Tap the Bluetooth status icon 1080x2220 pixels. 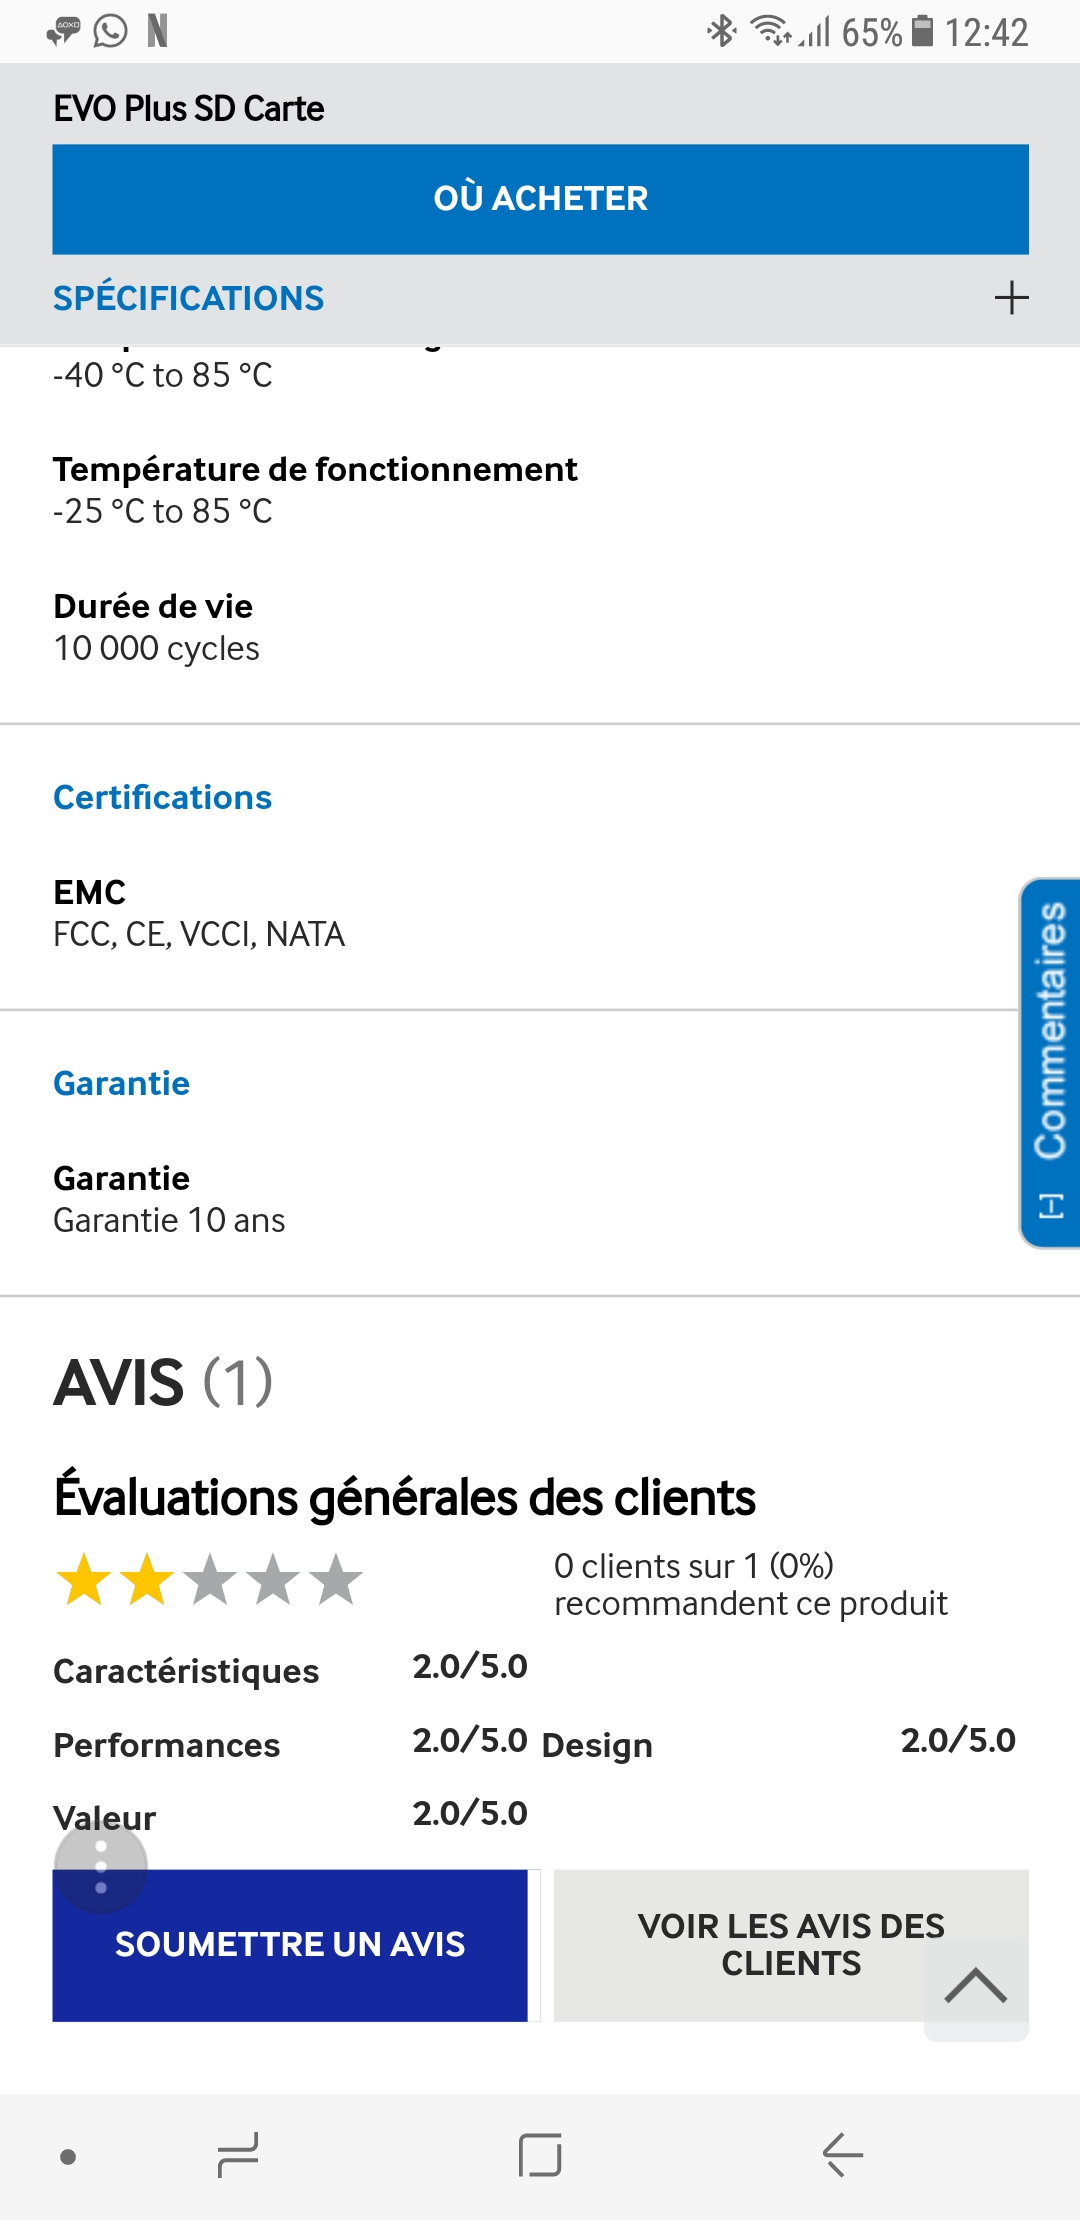(721, 32)
